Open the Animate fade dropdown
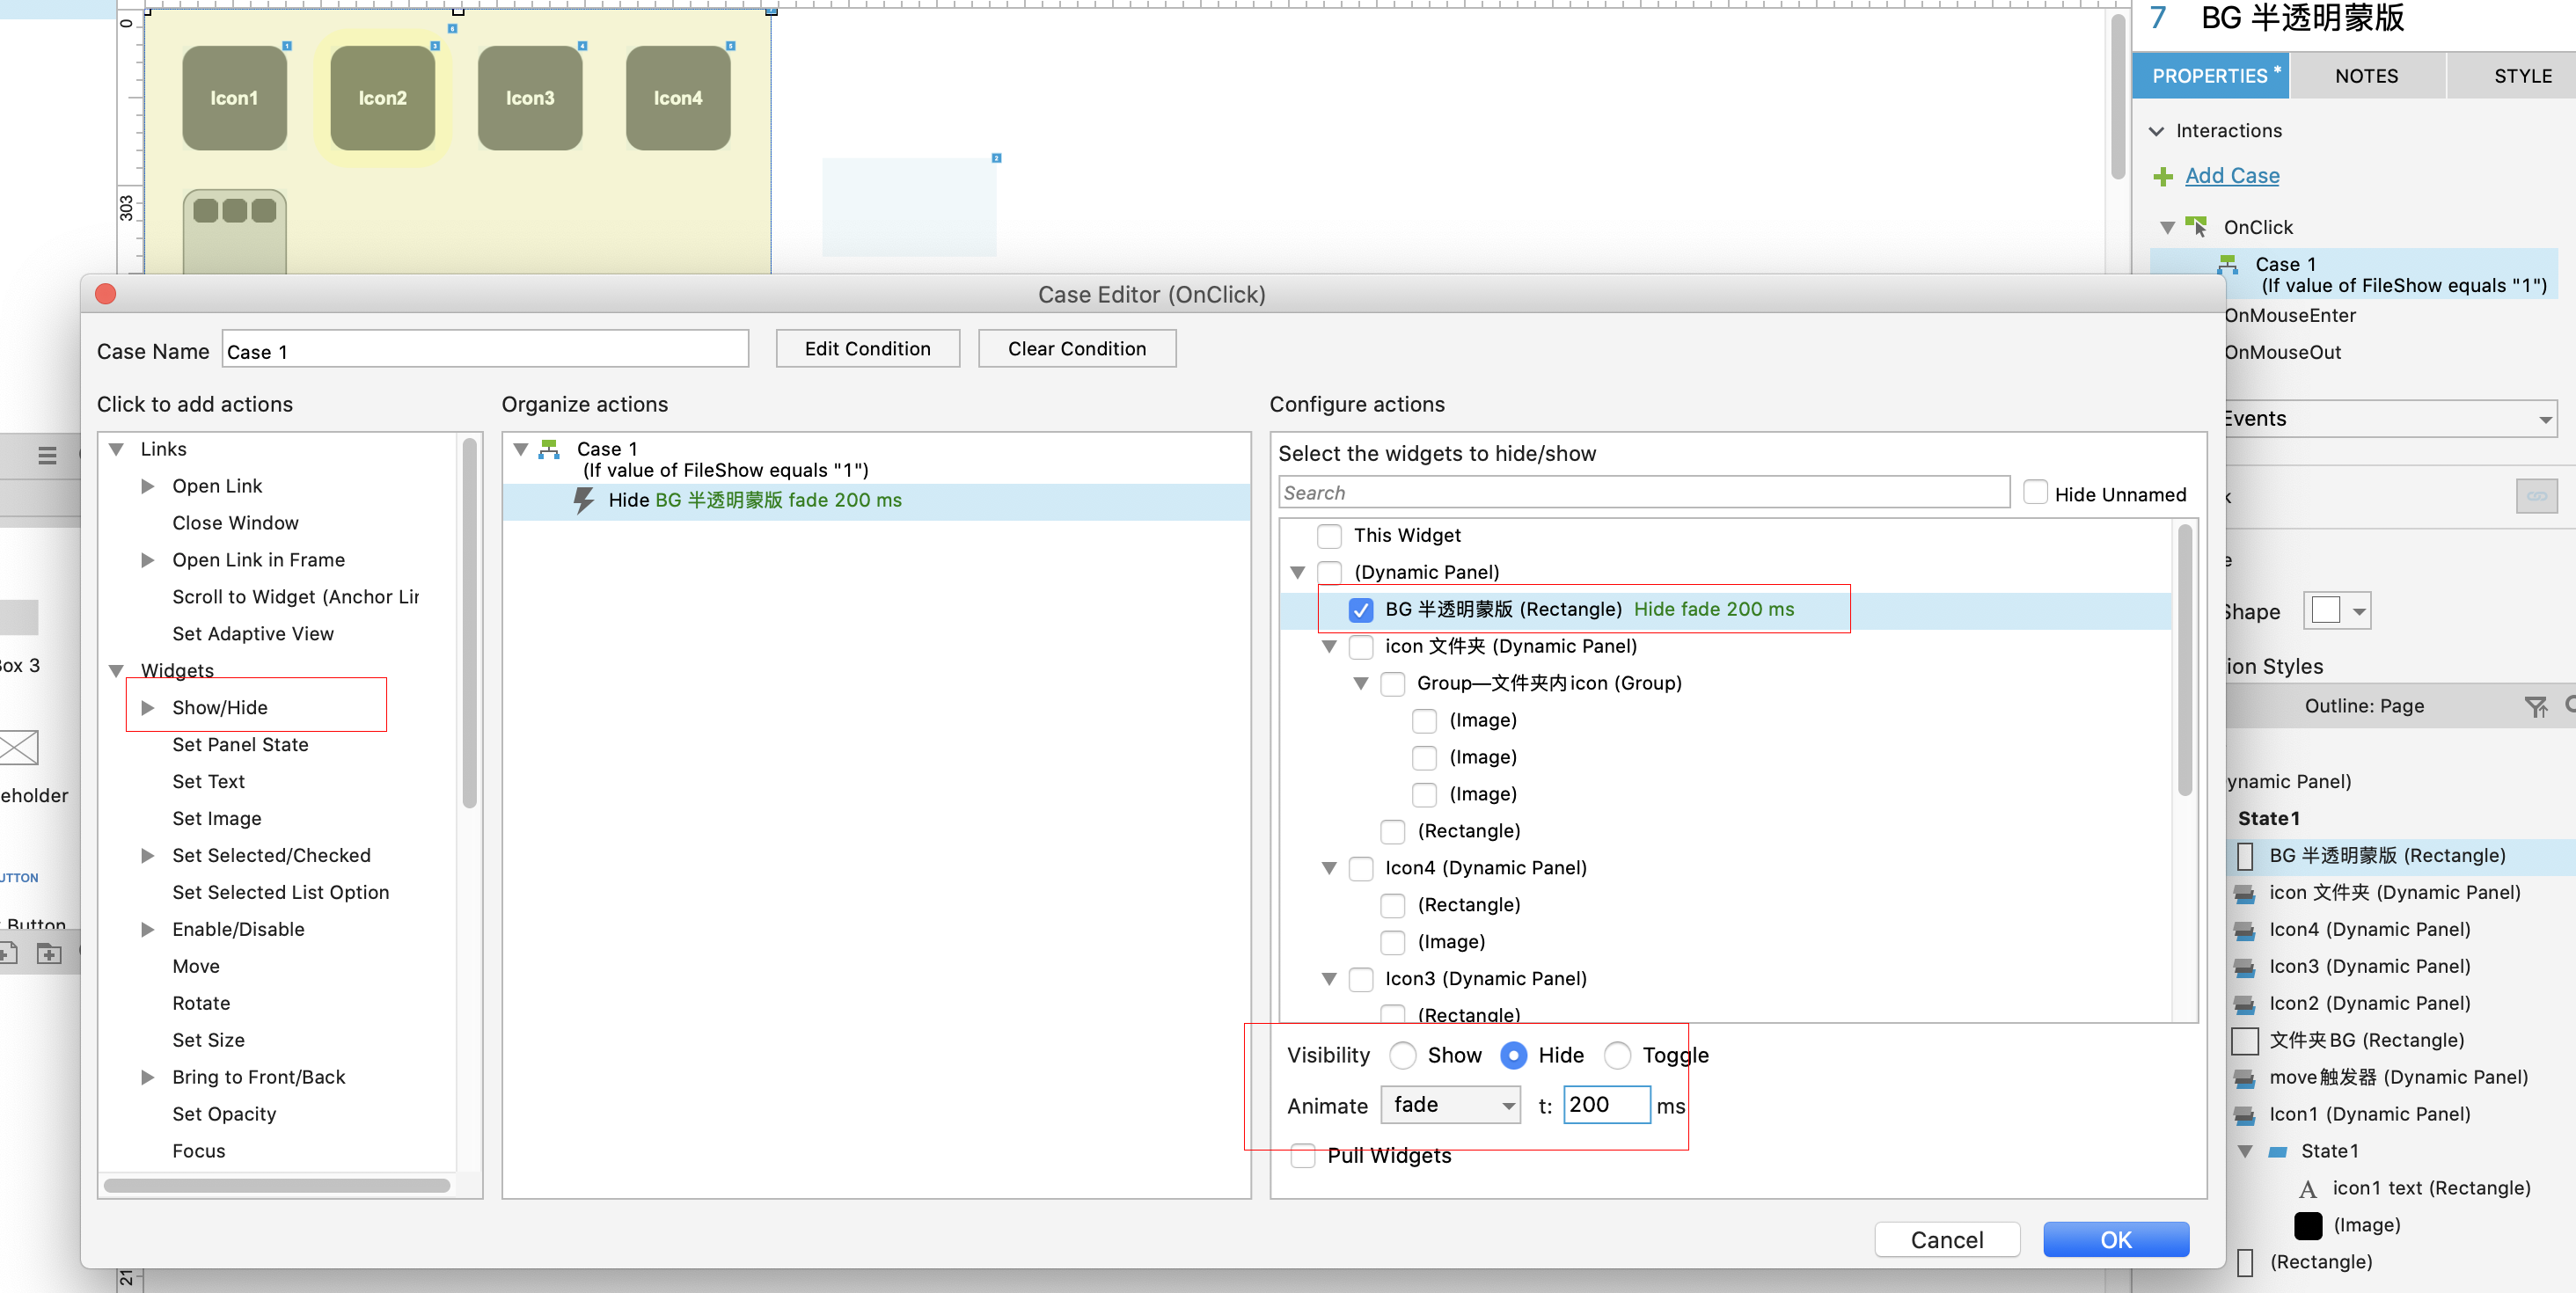This screenshot has width=2576, height=1293. click(1451, 1105)
